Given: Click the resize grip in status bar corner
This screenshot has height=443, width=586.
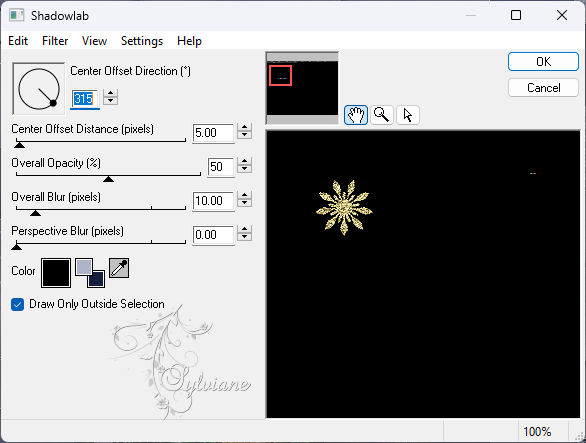Looking at the screenshot, I should click(x=579, y=436).
